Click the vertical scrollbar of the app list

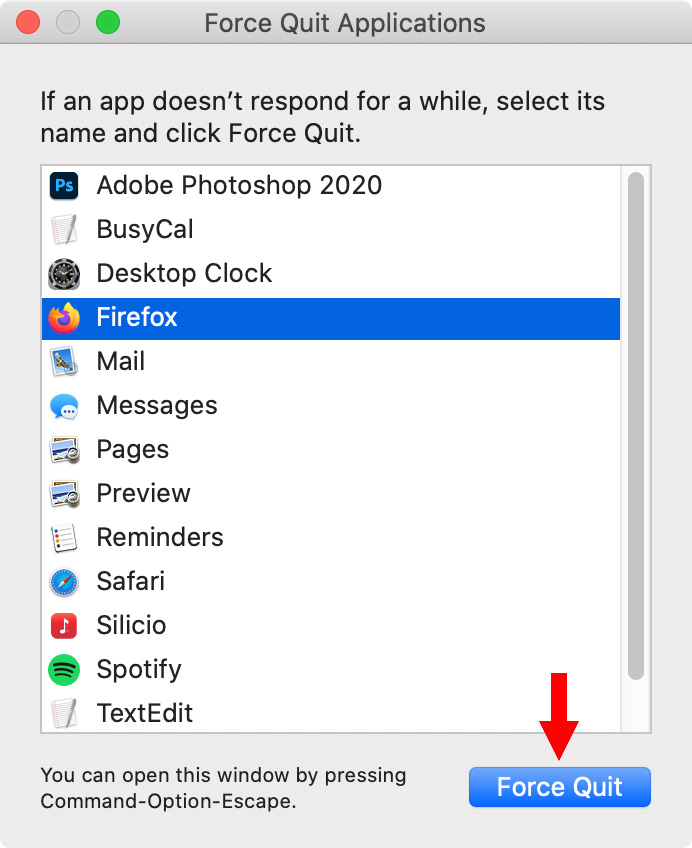point(636,426)
